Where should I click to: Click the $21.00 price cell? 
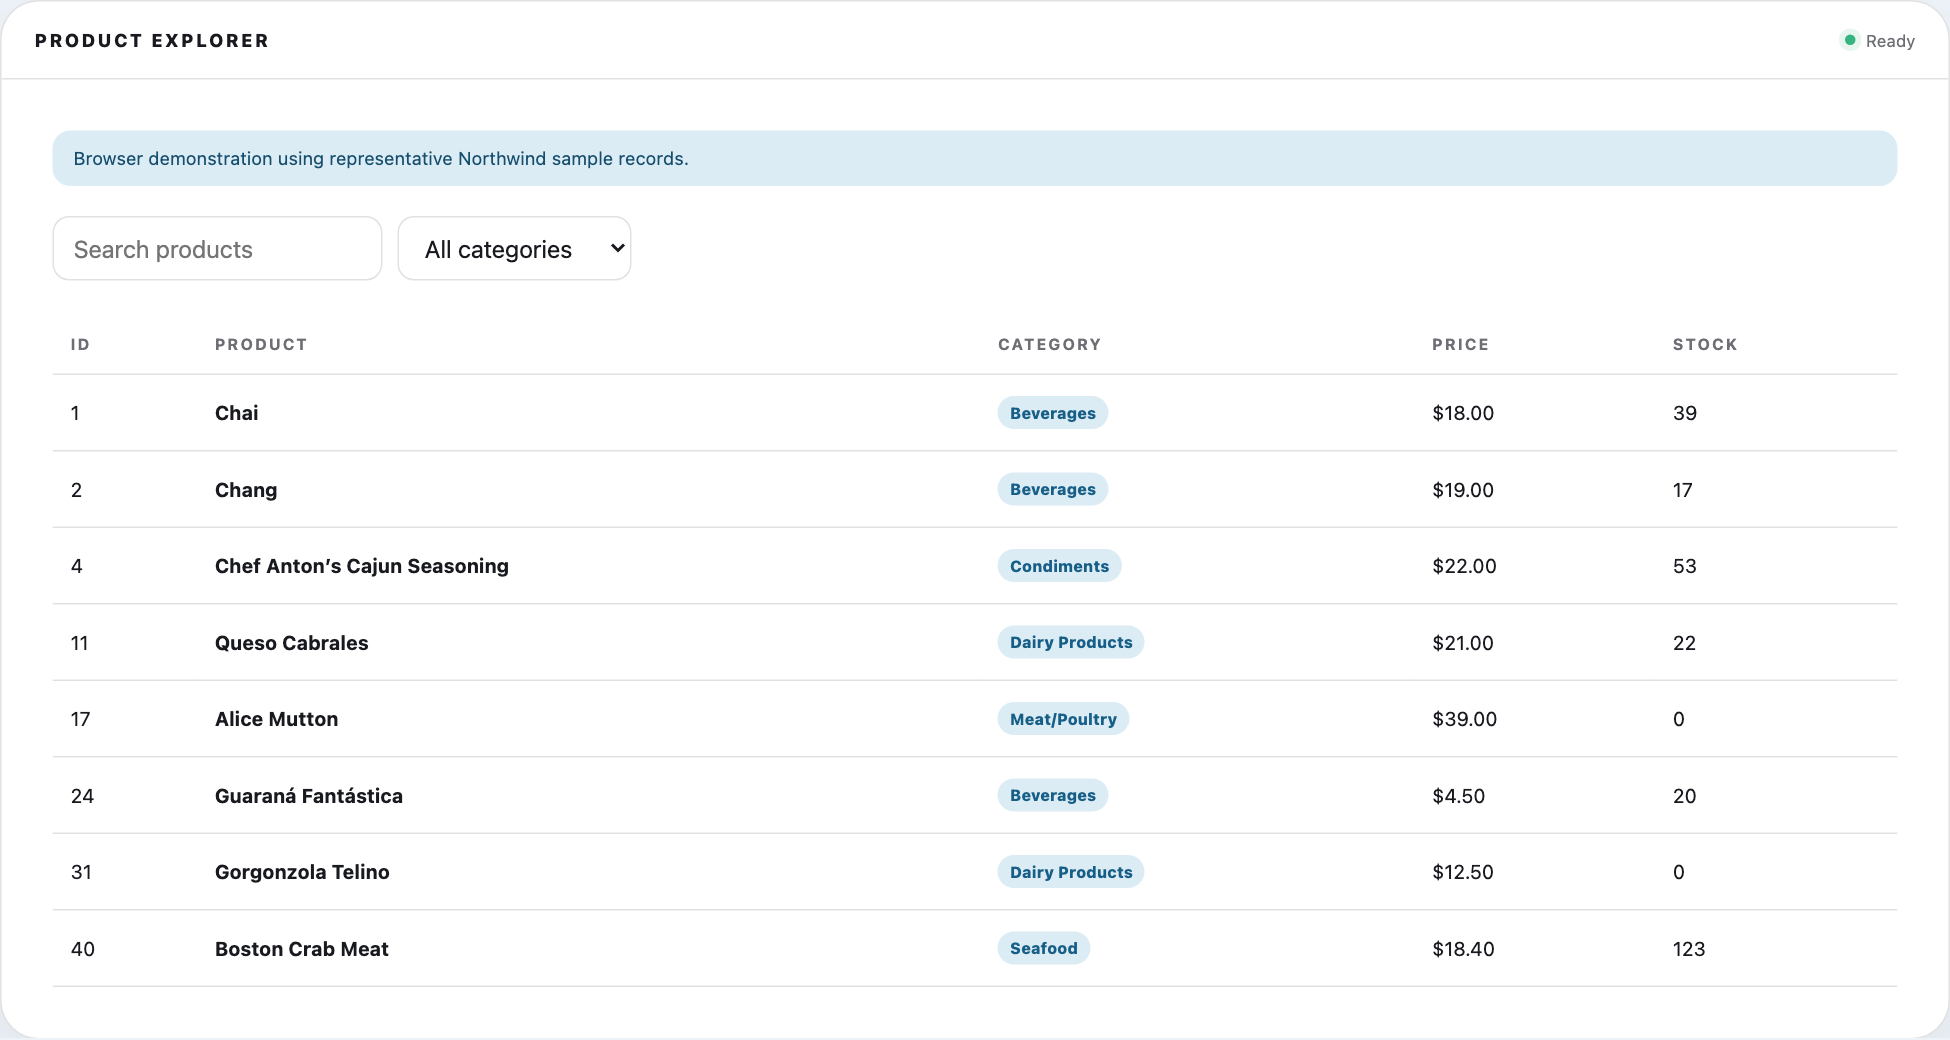pos(1463,643)
